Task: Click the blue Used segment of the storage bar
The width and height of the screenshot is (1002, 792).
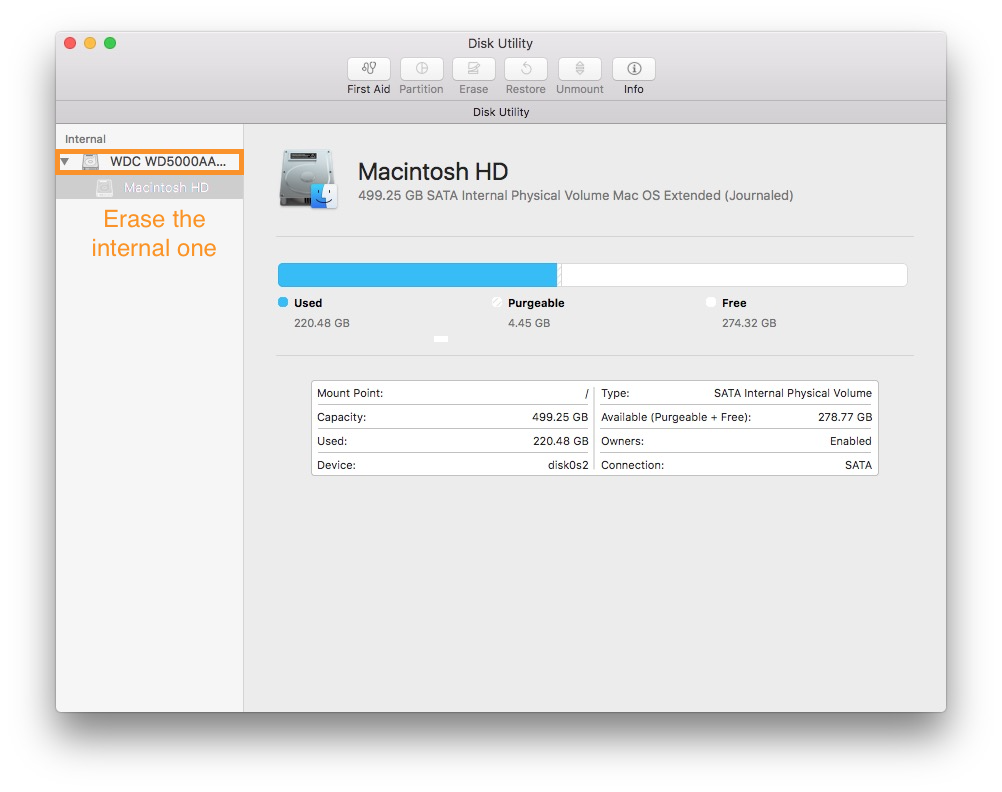Action: click(417, 274)
